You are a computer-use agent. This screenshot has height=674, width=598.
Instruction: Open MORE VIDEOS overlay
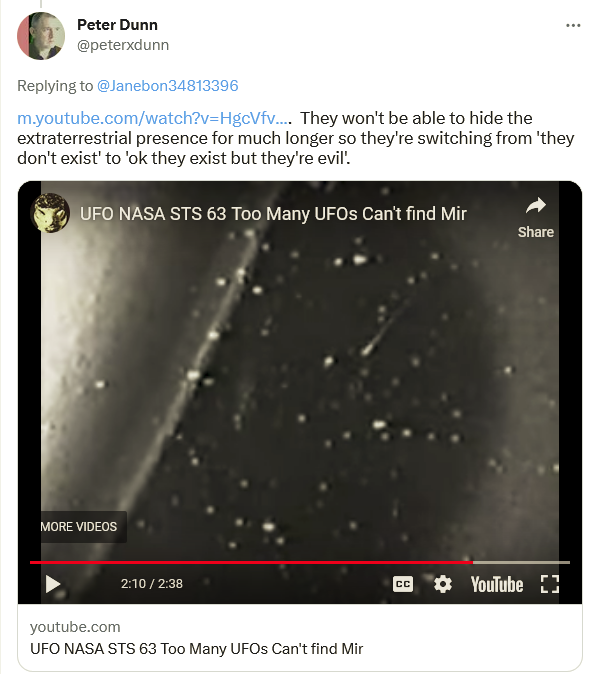pos(79,527)
